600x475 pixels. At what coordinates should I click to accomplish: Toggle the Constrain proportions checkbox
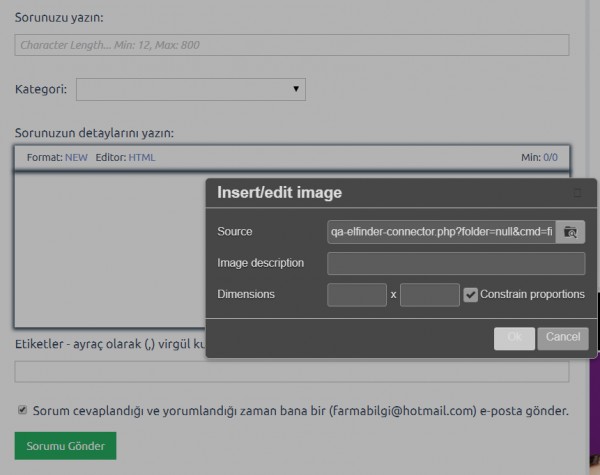pyautogui.click(x=471, y=294)
